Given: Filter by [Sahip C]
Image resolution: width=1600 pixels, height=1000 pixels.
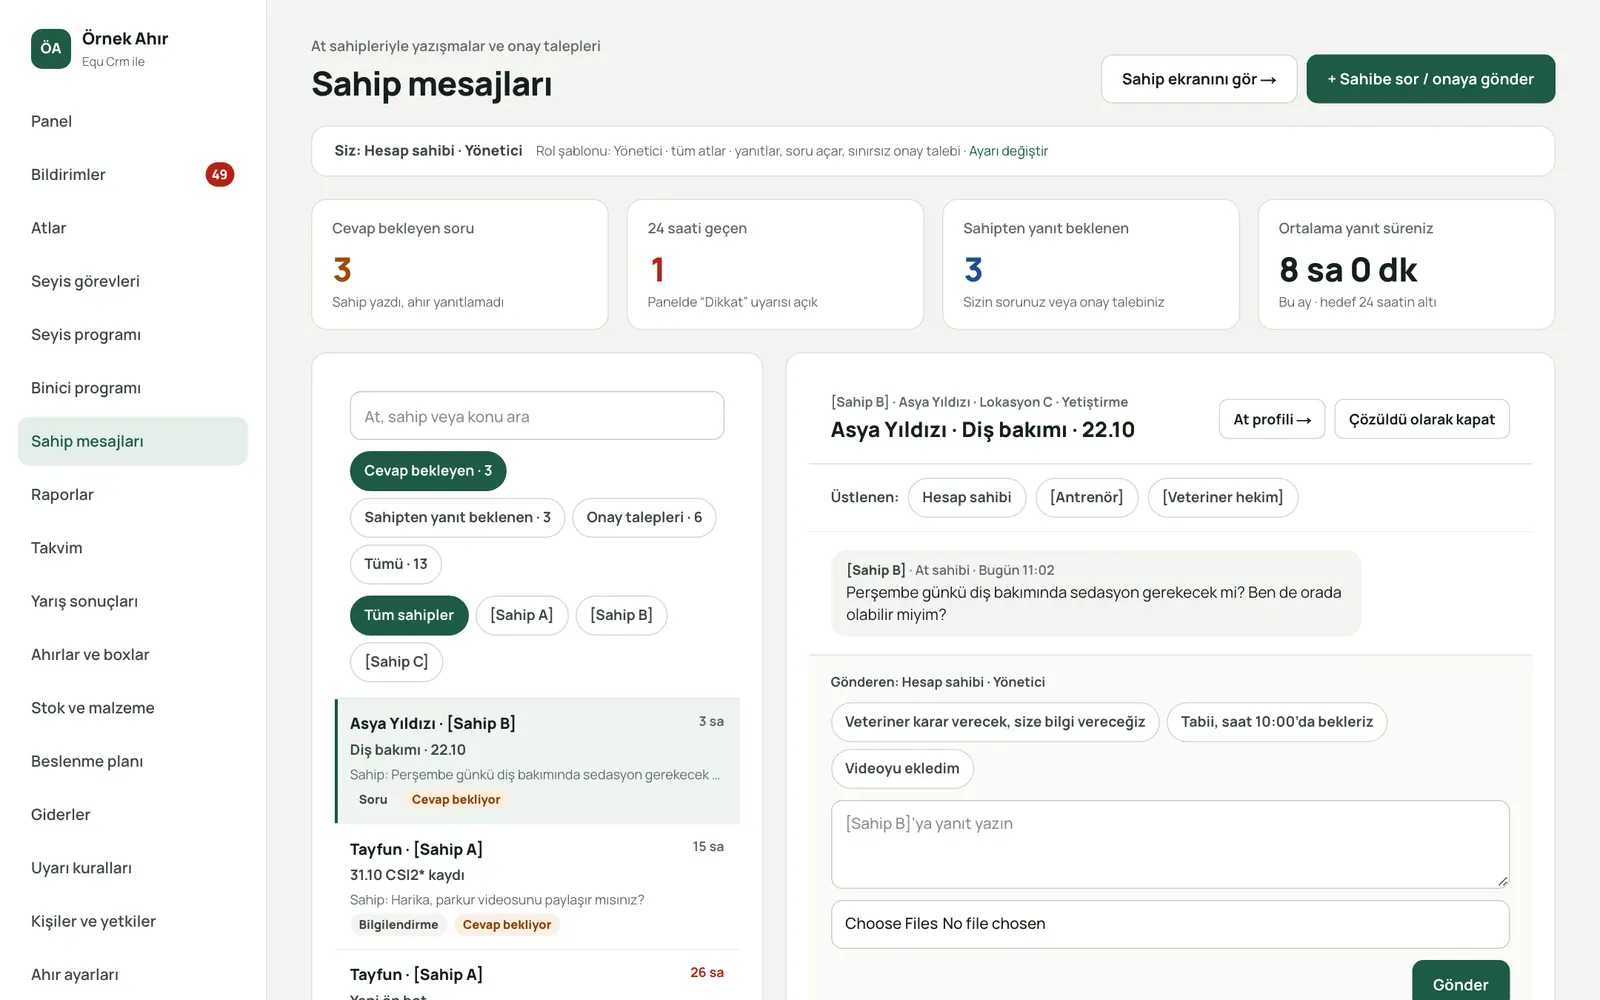Looking at the screenshot, I should pyautogui.click(x=396, y=662).
